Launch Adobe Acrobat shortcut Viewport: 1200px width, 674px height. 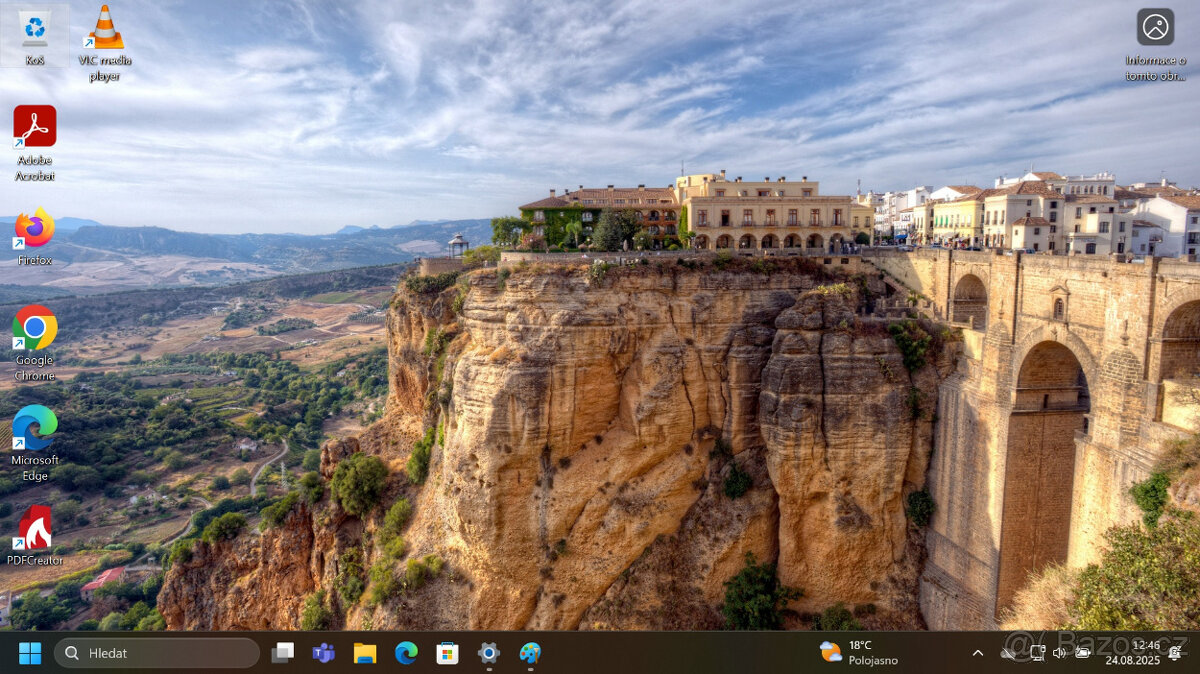coord(34,130)
